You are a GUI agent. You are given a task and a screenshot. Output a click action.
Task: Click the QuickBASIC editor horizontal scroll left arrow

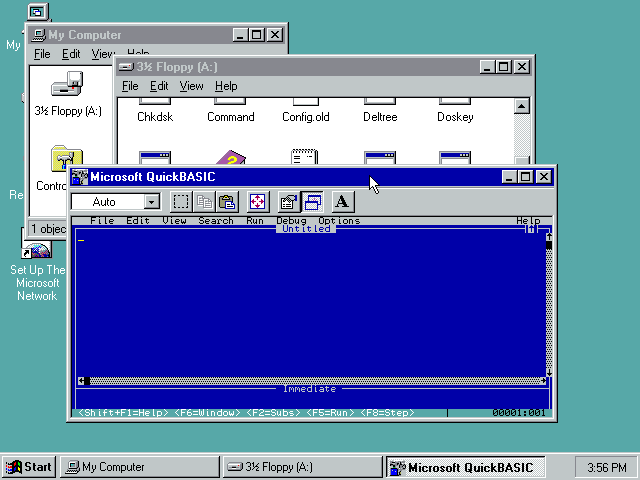pyautogui.click(x=81, y=380)
